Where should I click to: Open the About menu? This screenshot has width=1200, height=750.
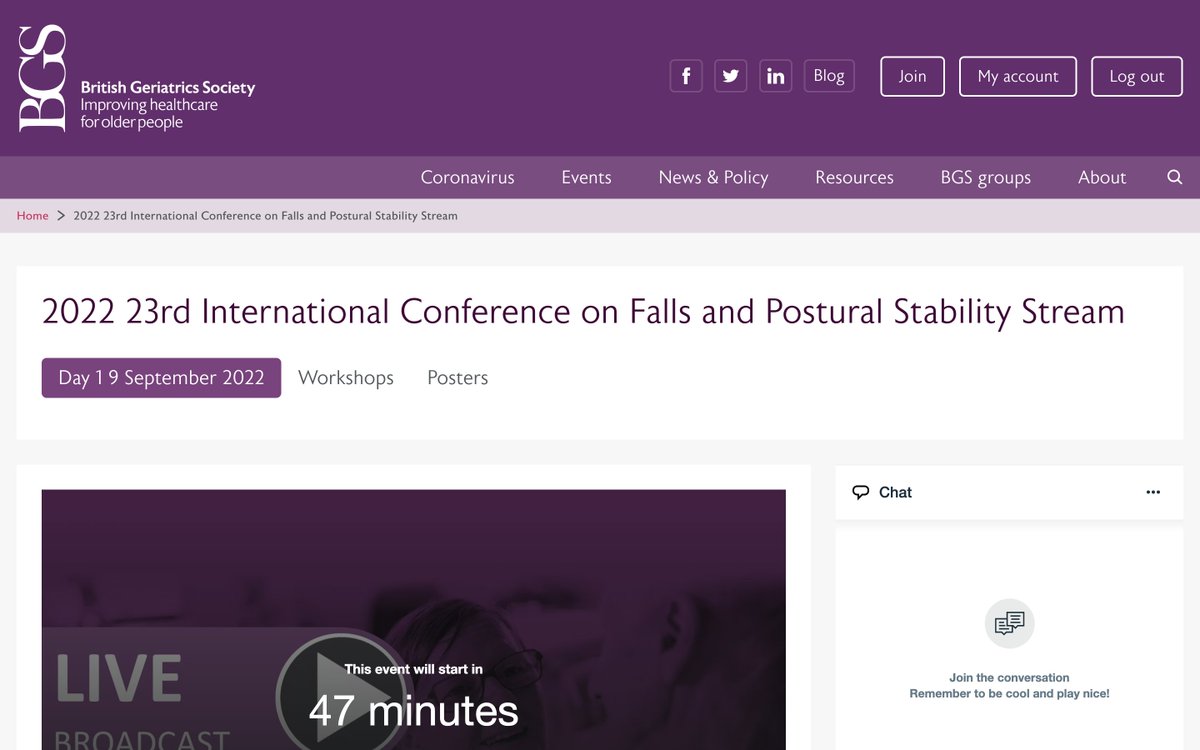point(1102,177)
